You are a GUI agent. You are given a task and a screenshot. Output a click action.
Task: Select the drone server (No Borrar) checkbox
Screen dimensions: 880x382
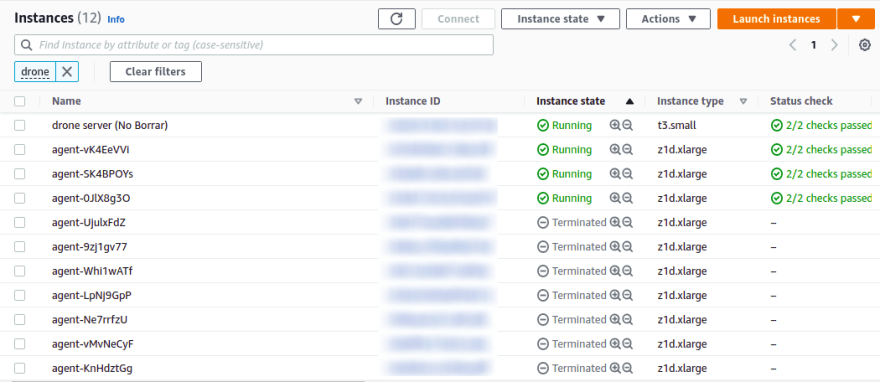click(x=20, y=126)
